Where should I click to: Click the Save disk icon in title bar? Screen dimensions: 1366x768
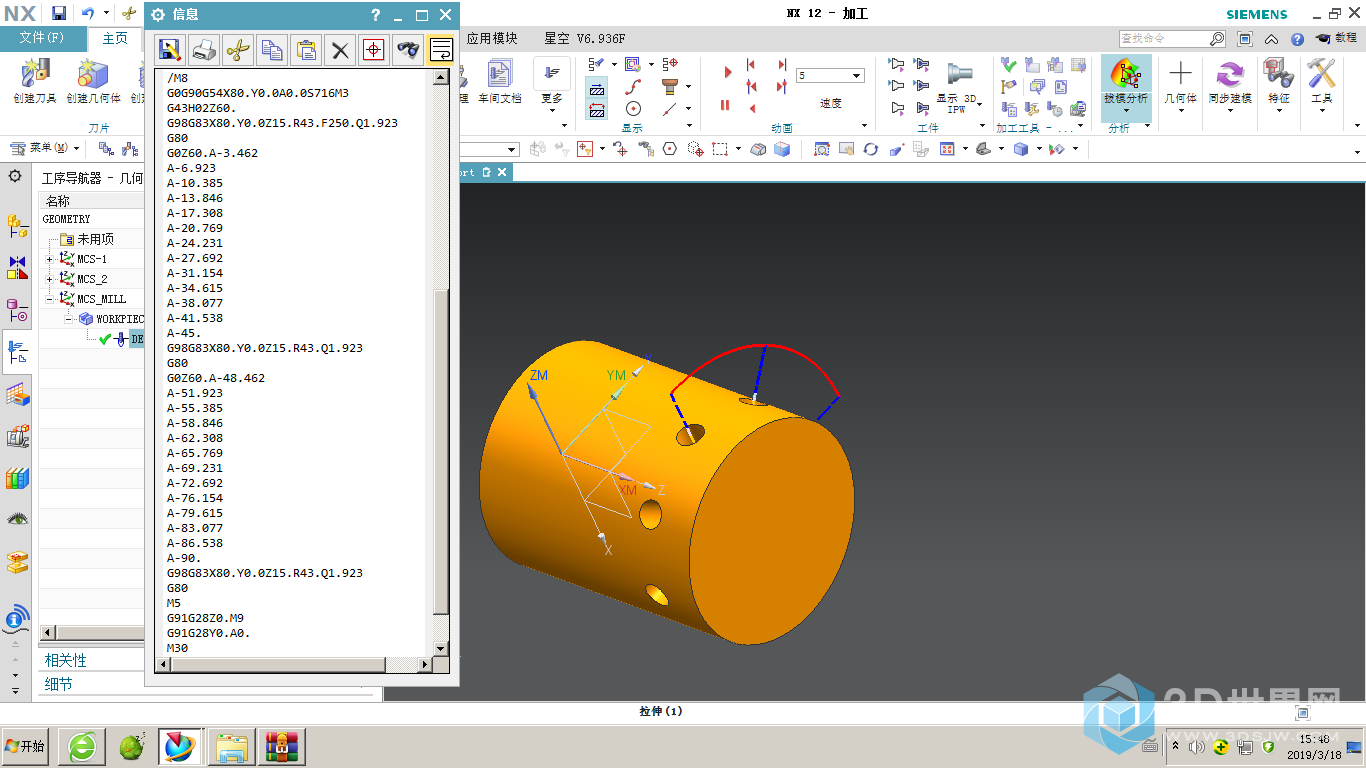(59, 13)
